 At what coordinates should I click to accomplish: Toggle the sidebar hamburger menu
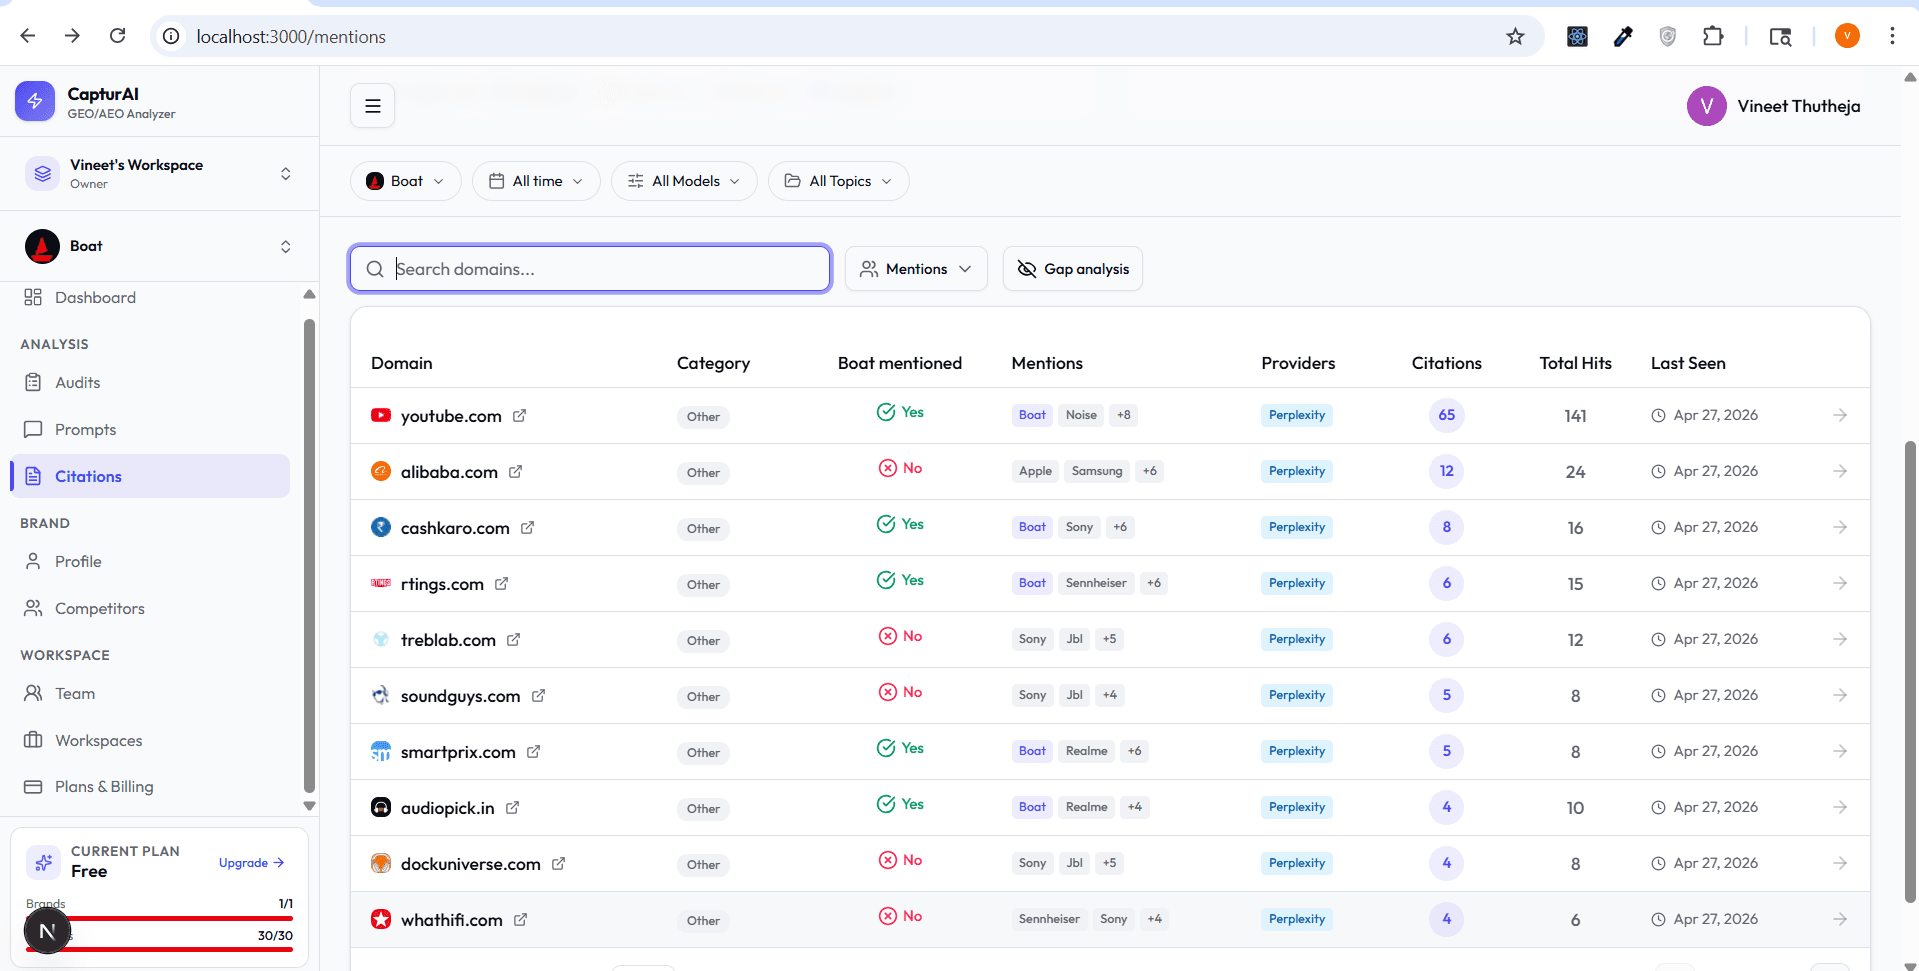coord(373,106)
